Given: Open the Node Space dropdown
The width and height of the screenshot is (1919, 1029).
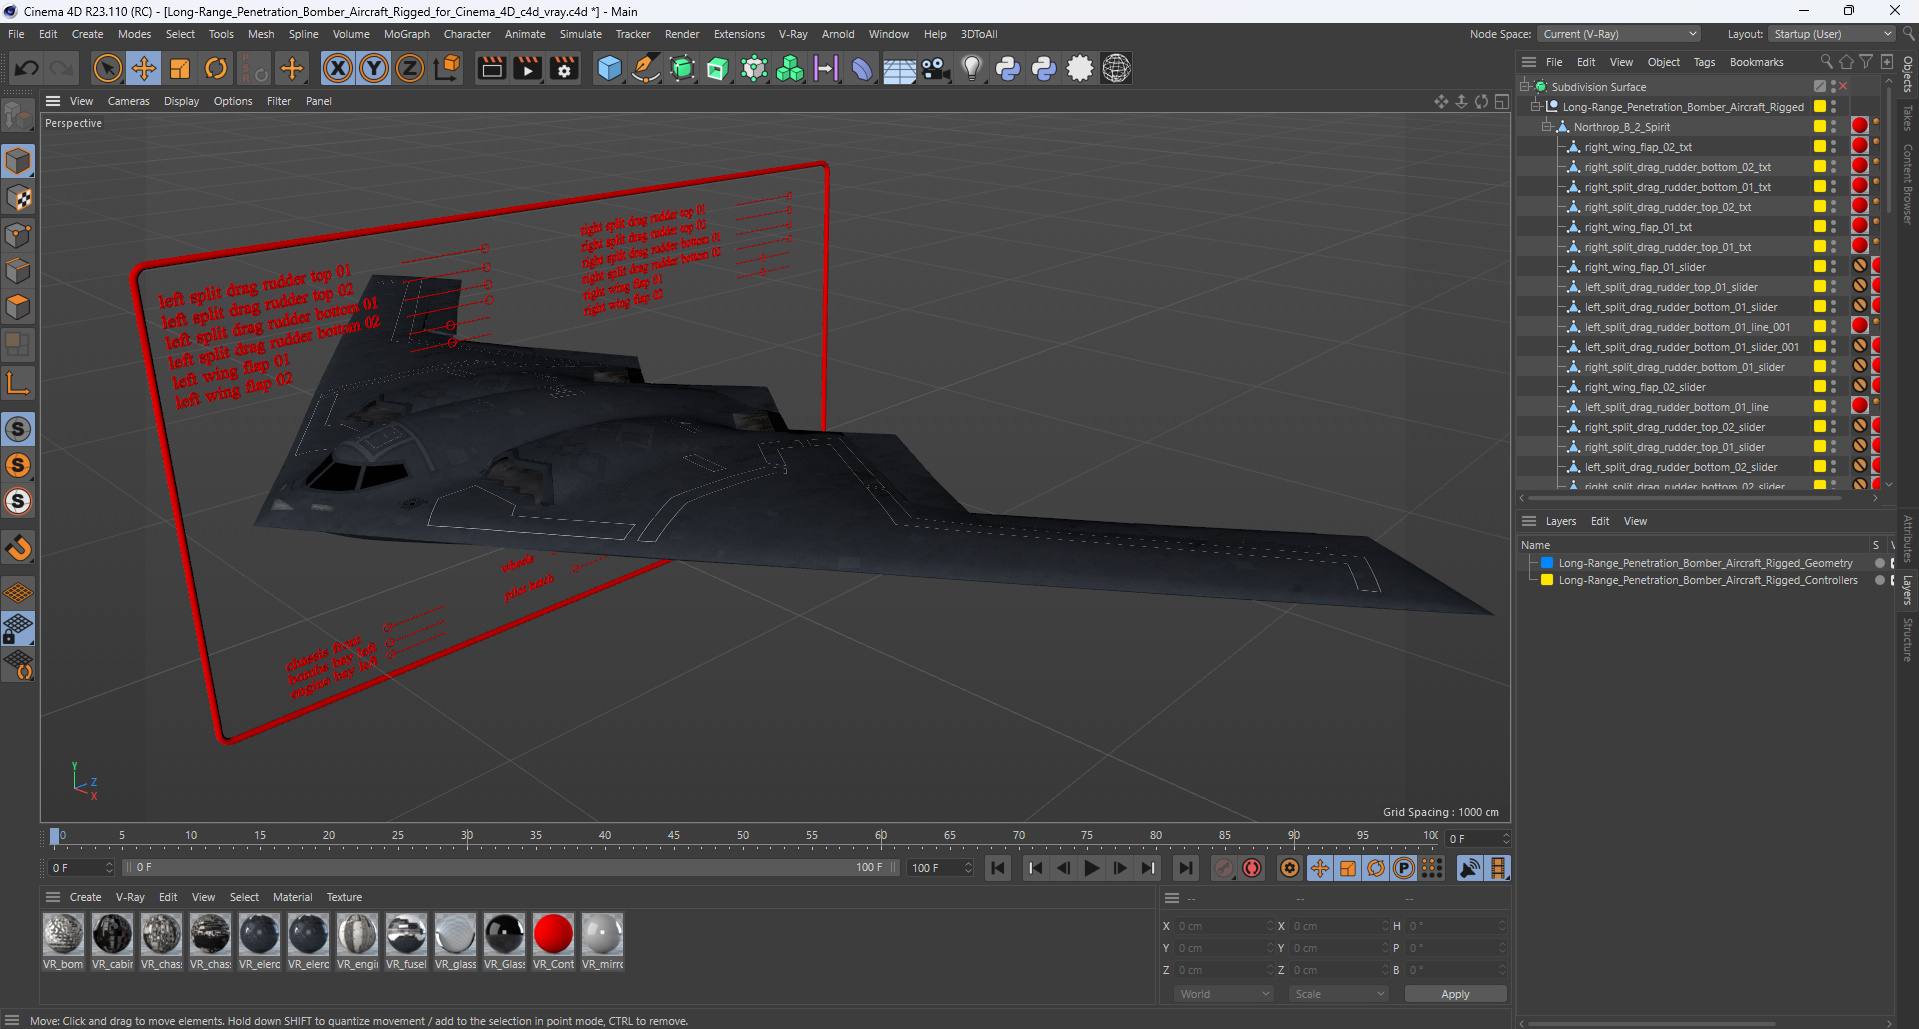Looking at the screenshot, I should point(1618,34).
